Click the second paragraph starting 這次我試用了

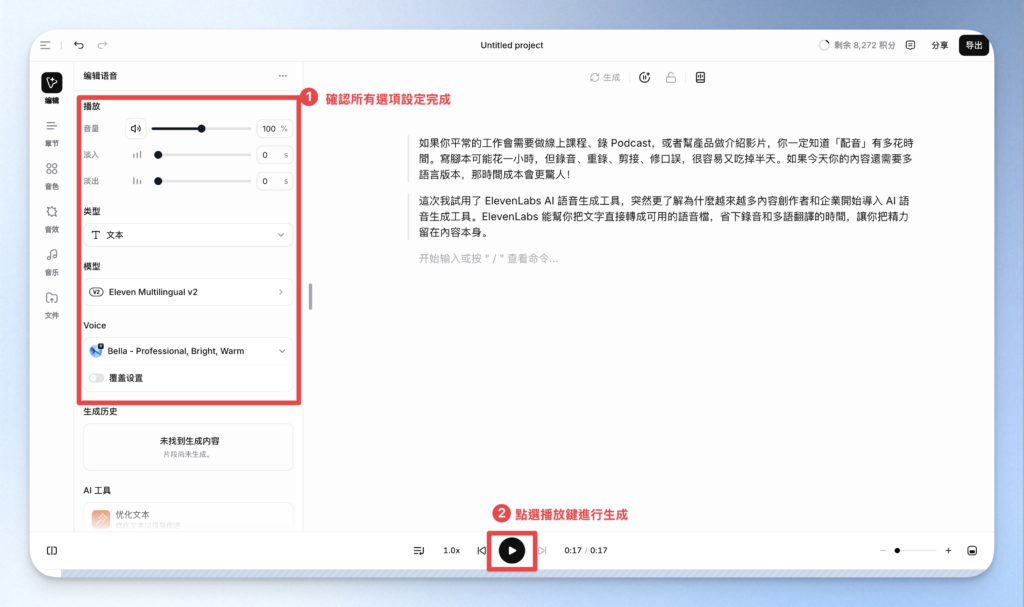[x=664, y=216]
